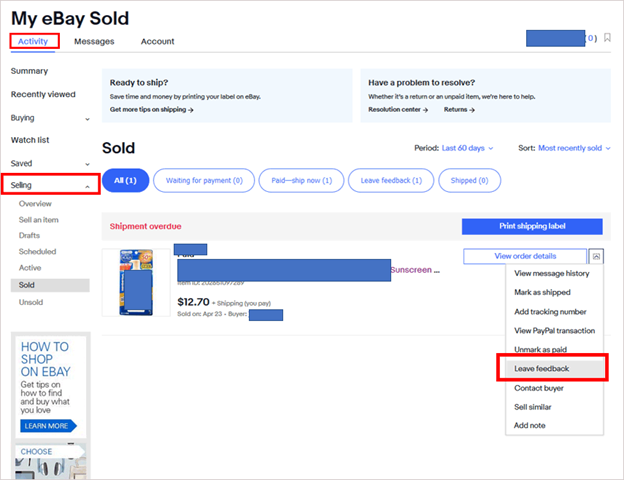Change the Period Last 60 days dropdown
This screenshot has width=624, height=480.
tap(467, 148)
